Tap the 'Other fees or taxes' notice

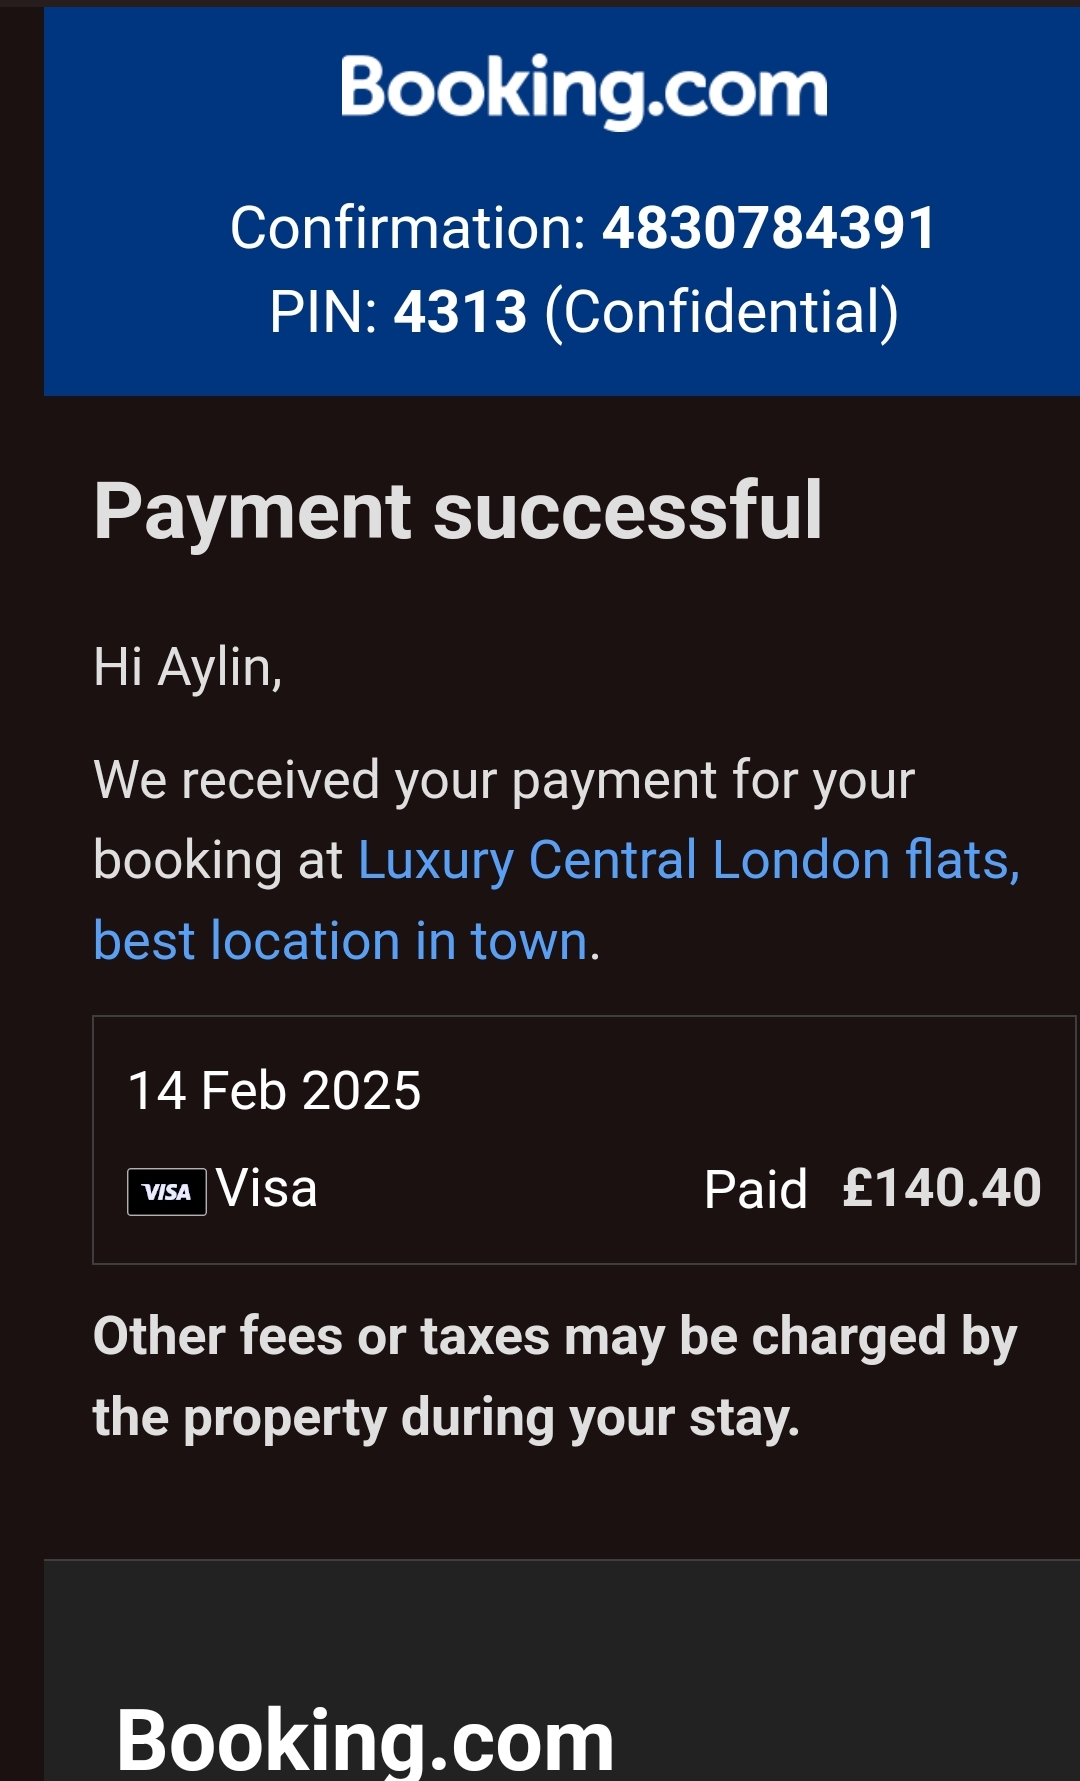tap(555, 1337)
